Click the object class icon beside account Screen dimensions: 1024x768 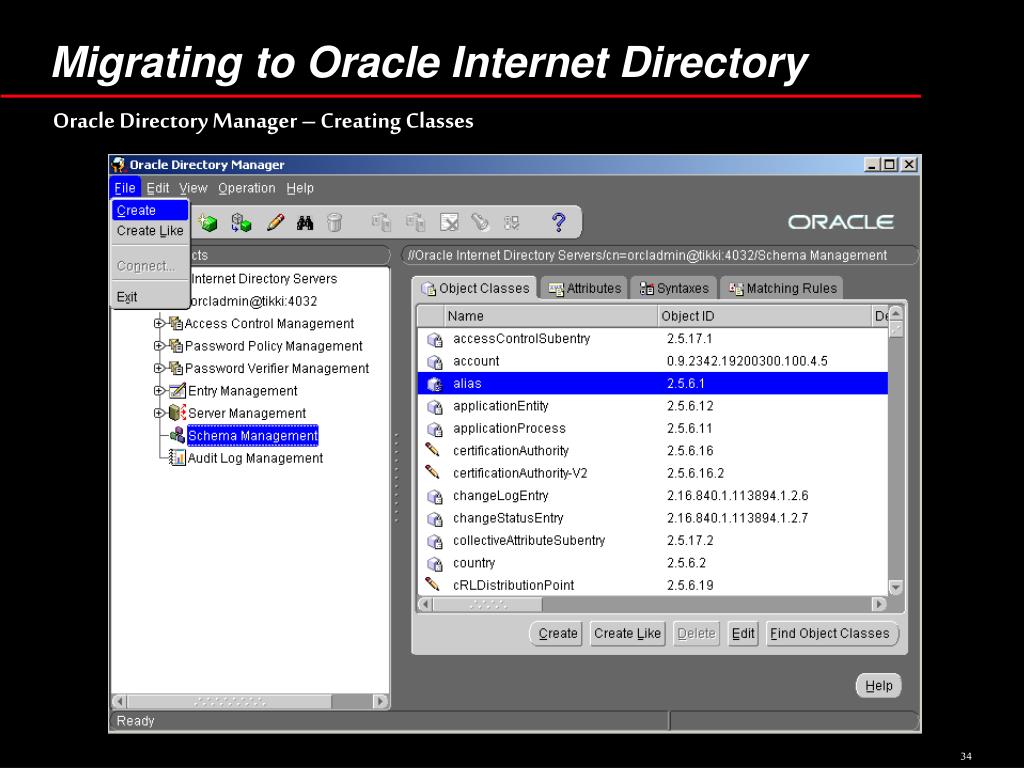point(434,362)
